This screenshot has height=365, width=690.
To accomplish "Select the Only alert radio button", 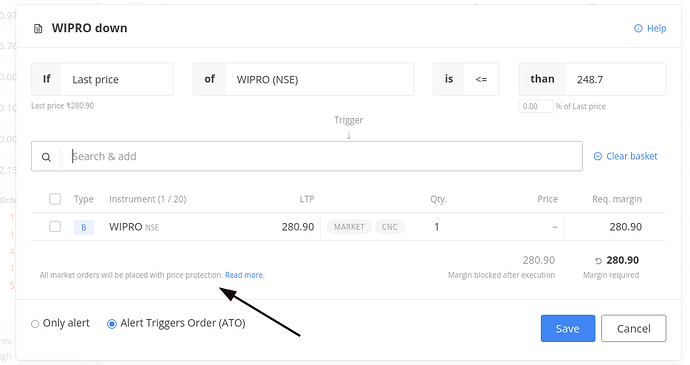I will pyautogui.click(x=35, y=324).
